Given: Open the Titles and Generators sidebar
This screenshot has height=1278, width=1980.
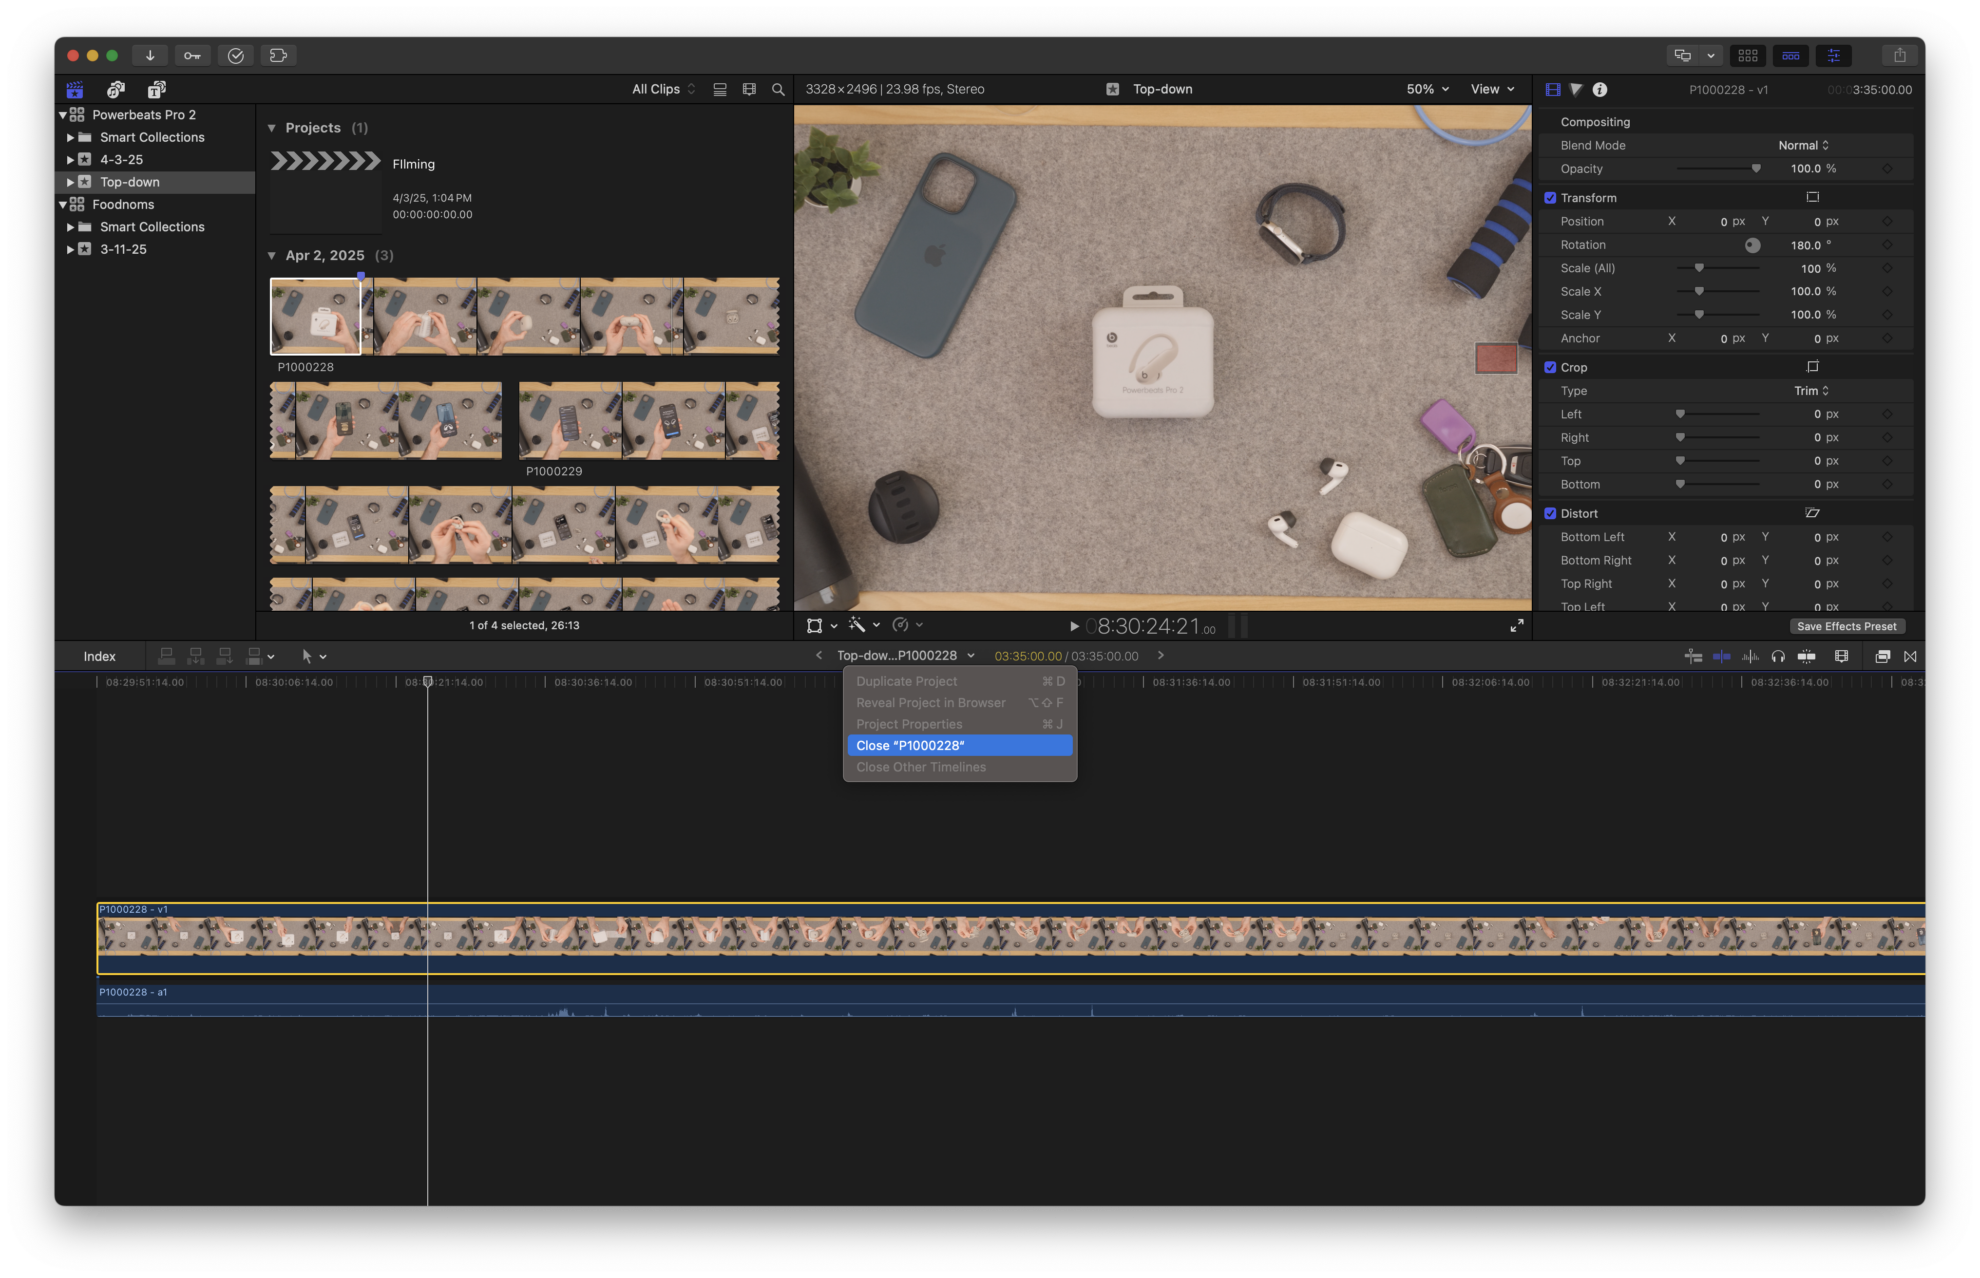Looking at the screenshot, I should [156, 89].
